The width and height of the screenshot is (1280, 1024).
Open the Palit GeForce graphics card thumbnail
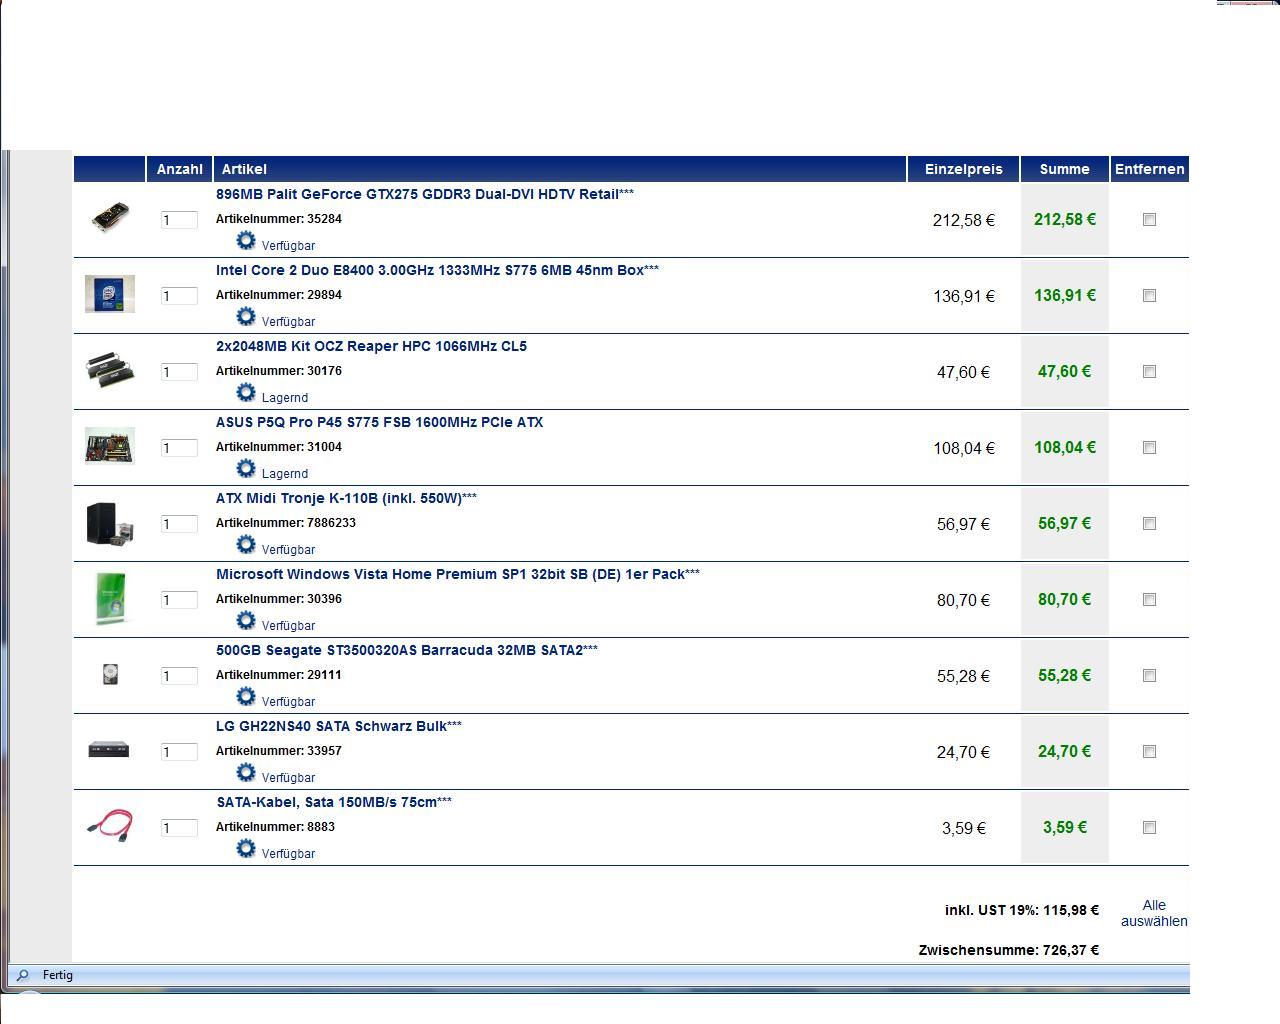click(x=110, y=217)
